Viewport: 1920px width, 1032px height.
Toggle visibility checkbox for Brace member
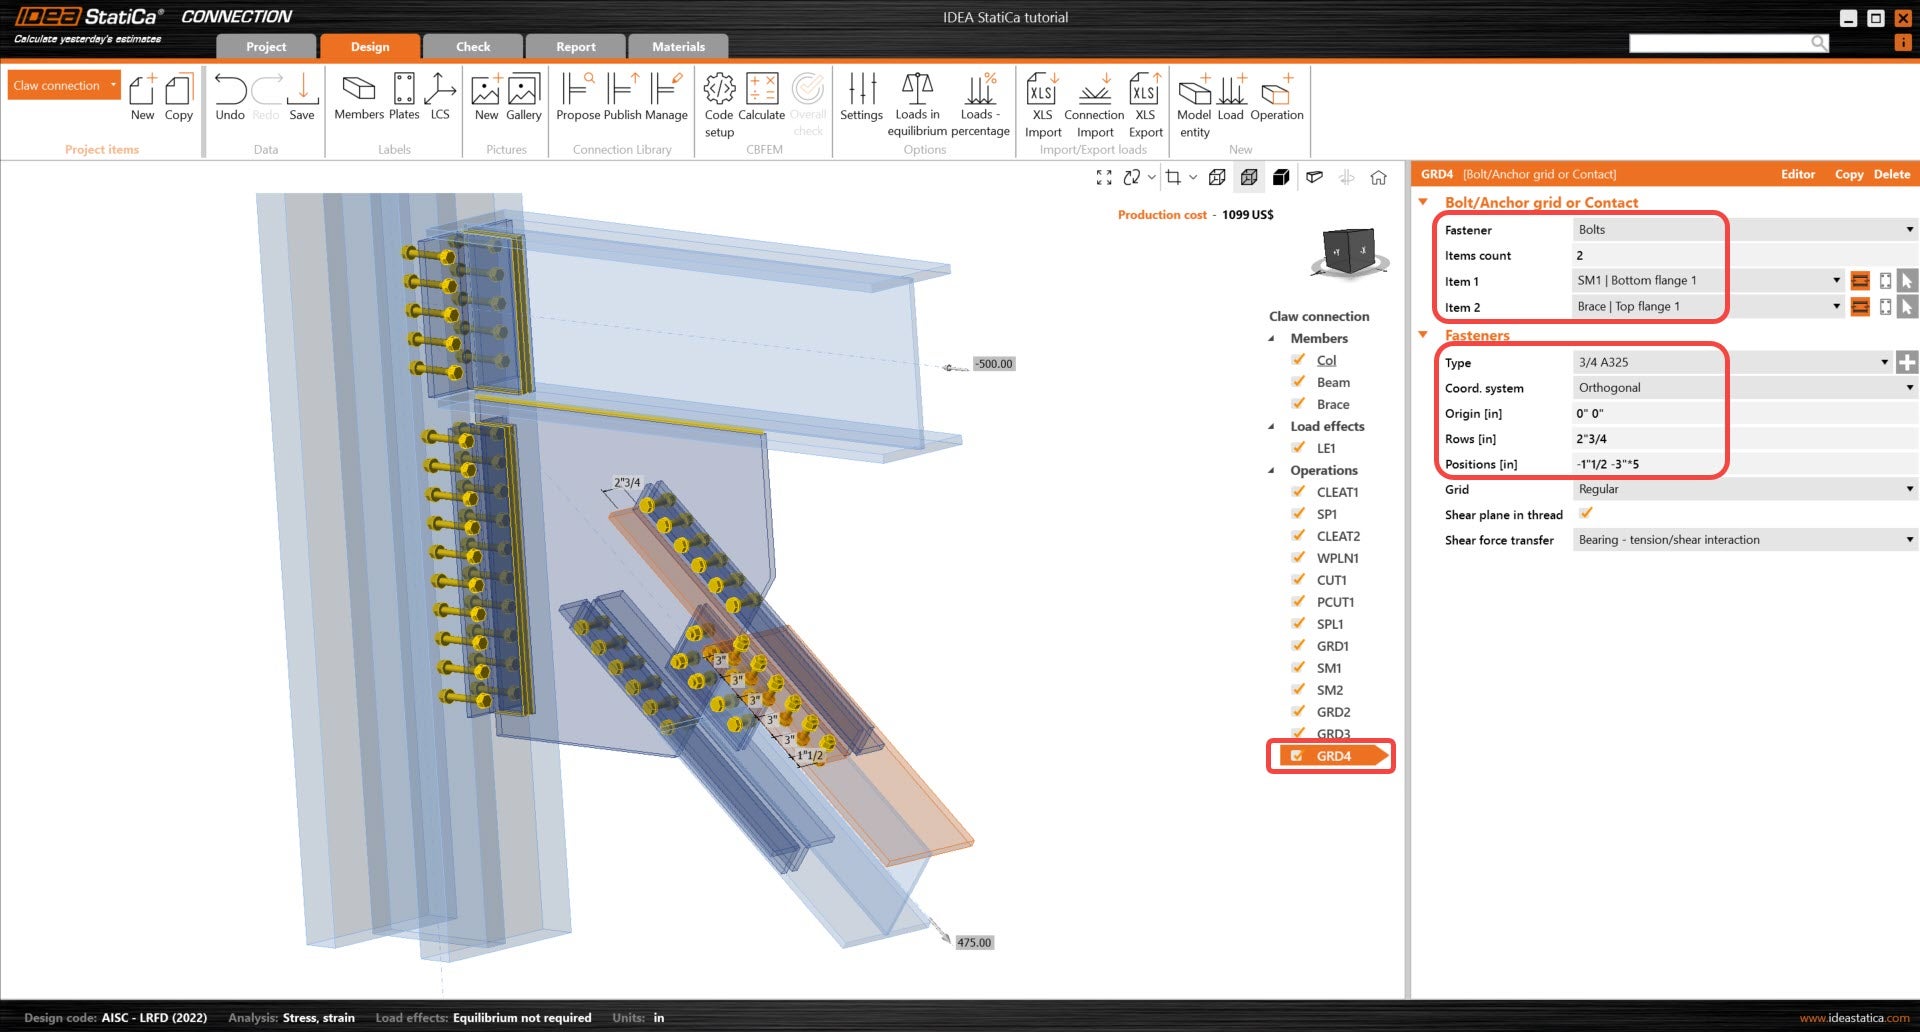[x=1298, y=404]
